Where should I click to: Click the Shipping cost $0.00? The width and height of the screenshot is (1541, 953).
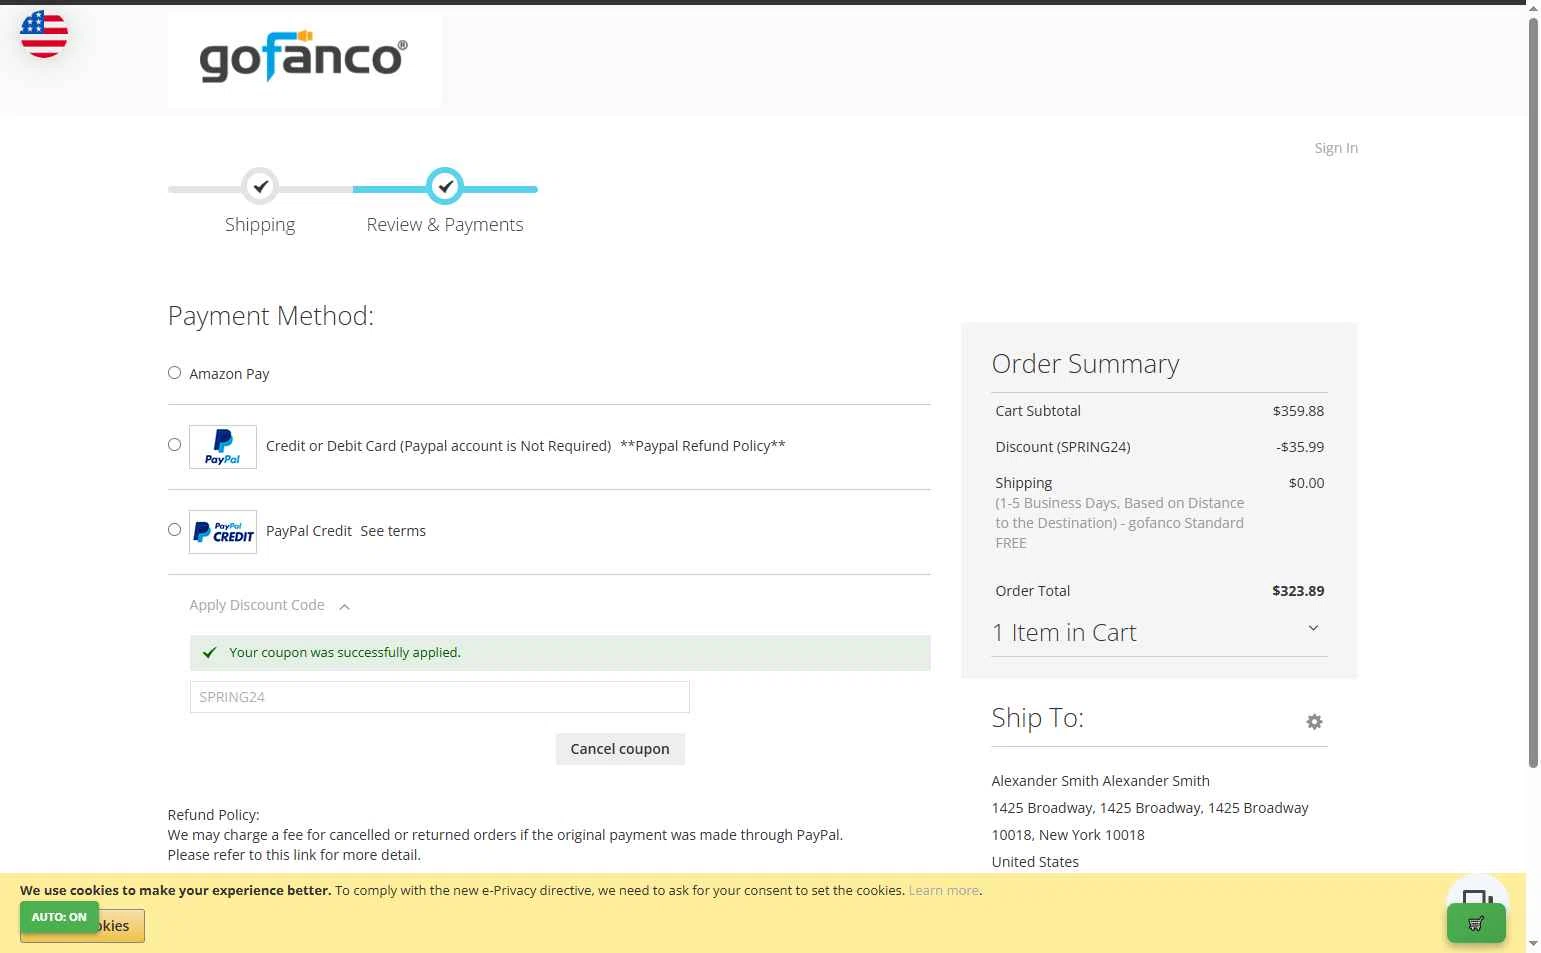click(x=1306, y=483)
